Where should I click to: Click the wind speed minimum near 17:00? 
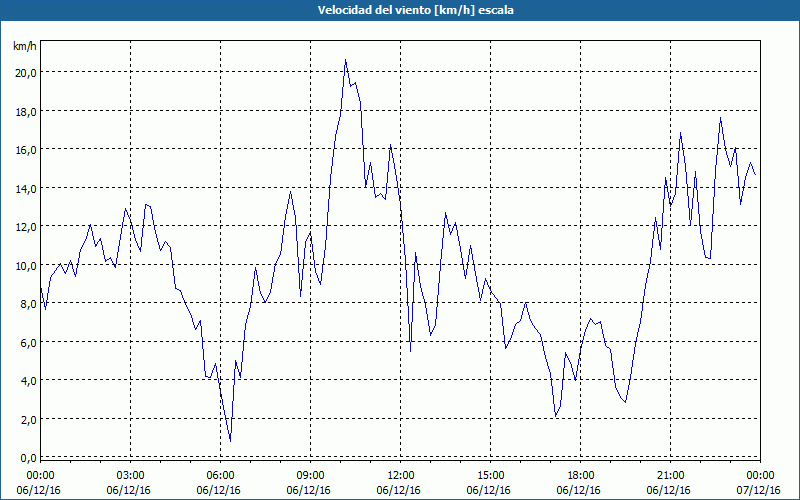click(556, 416)
